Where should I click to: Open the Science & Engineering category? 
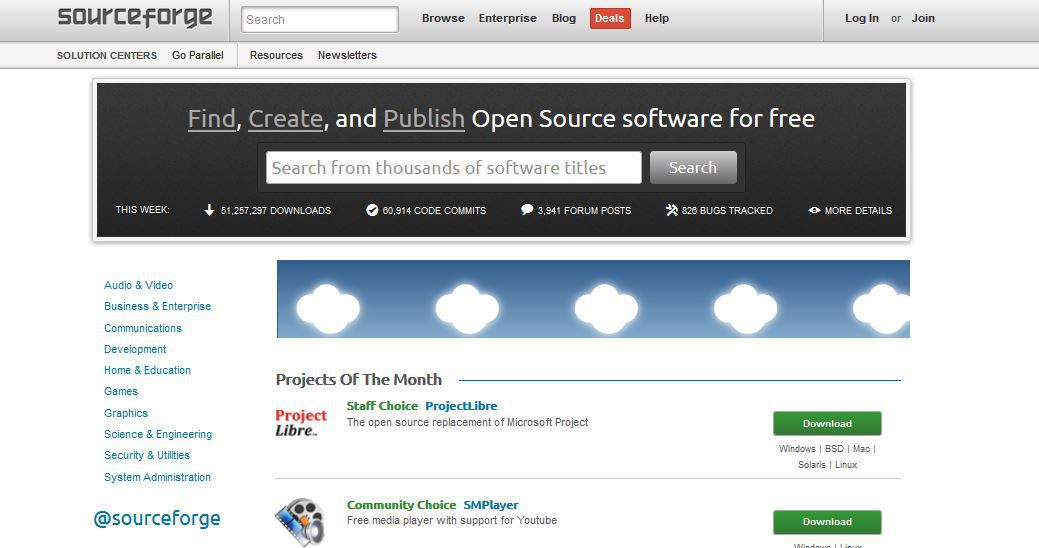[158, 434]
